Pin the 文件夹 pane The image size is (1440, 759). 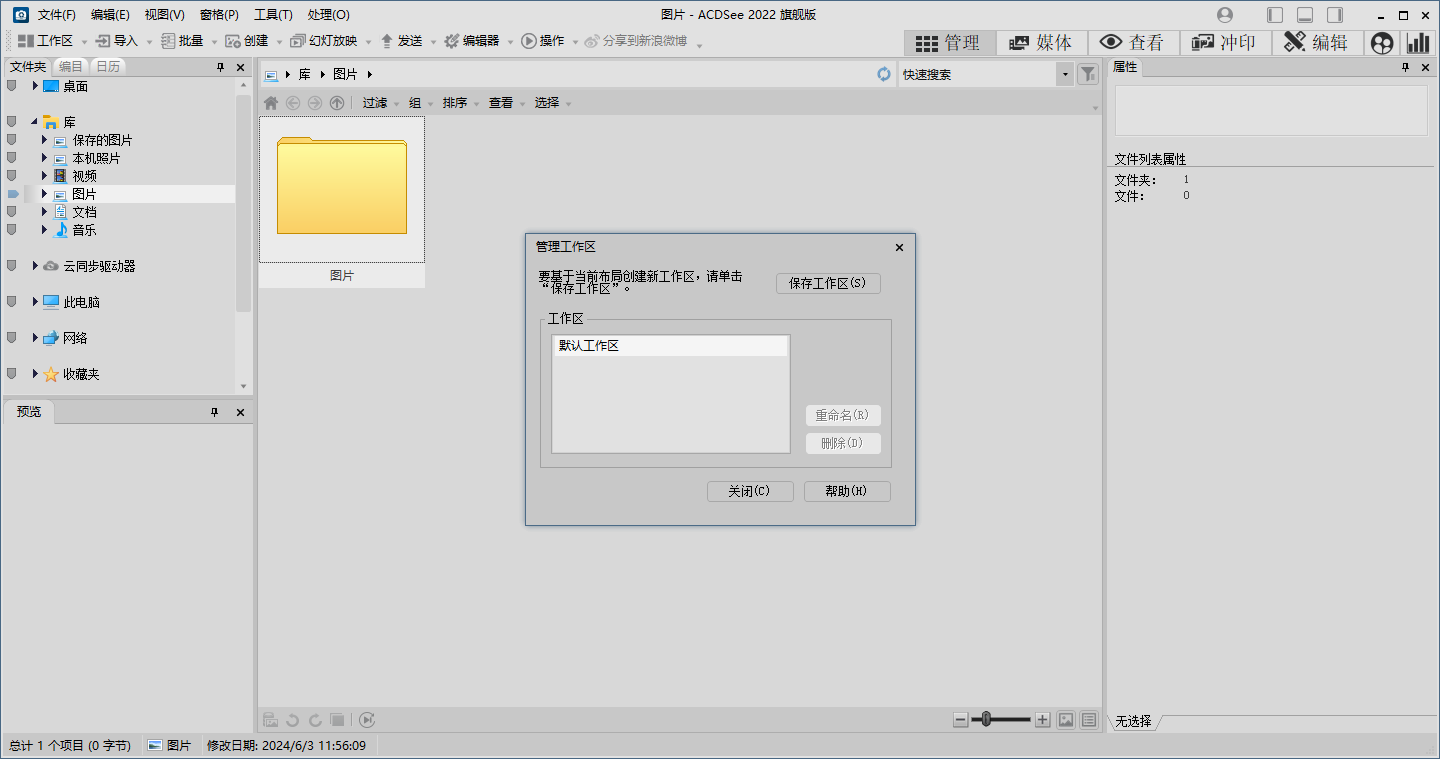click(x=220, y=67)
